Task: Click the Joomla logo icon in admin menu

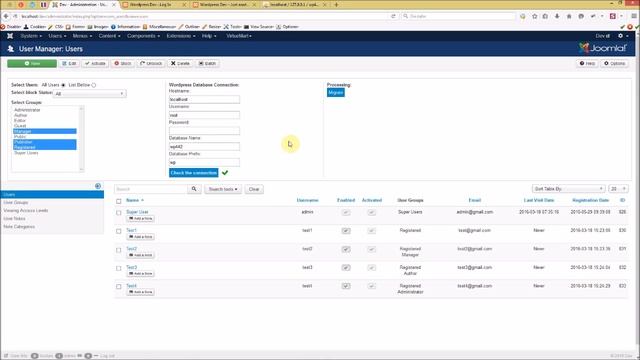Action: pyautogui.click(x=10, y=36)
